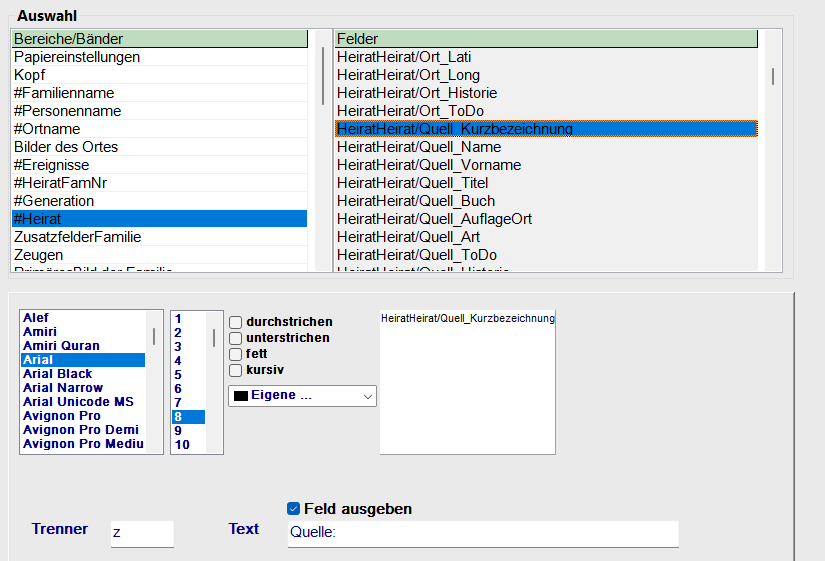Select Papiereinstellungen in Bereiche list
This screenshot has width=825, height=561.
[x=77, y=57]
